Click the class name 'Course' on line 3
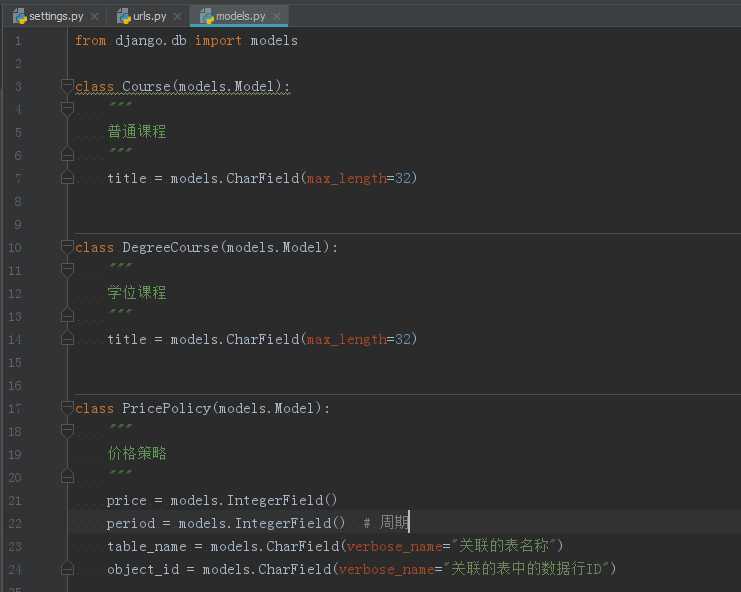This screenshot has width=741, height=592. (x=146, y=86)
